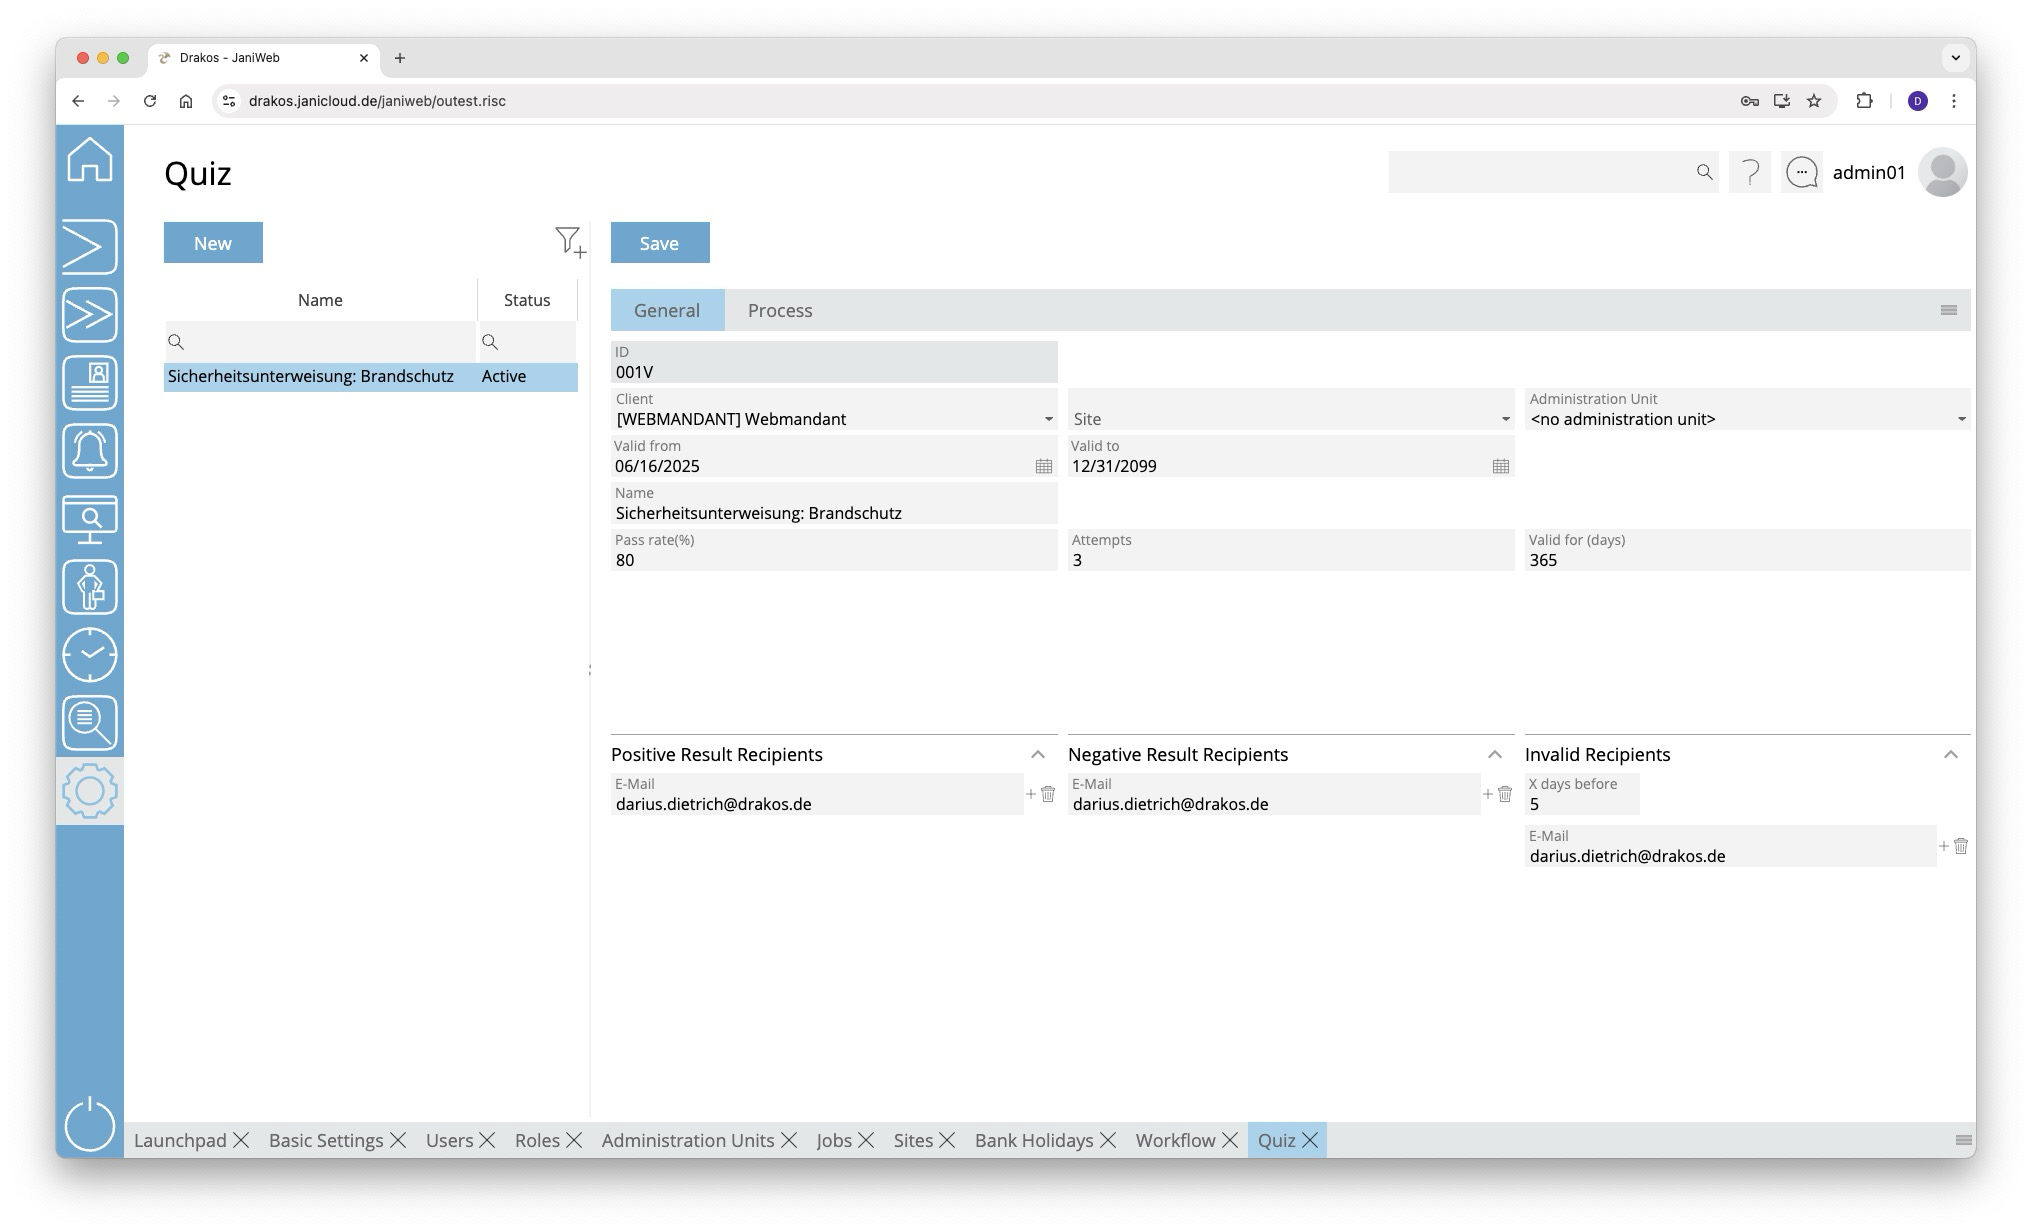Viewport: 2032px width, 1232px height.
Task: Click the alarm bell sidebar icon
Action: point(90,451)
